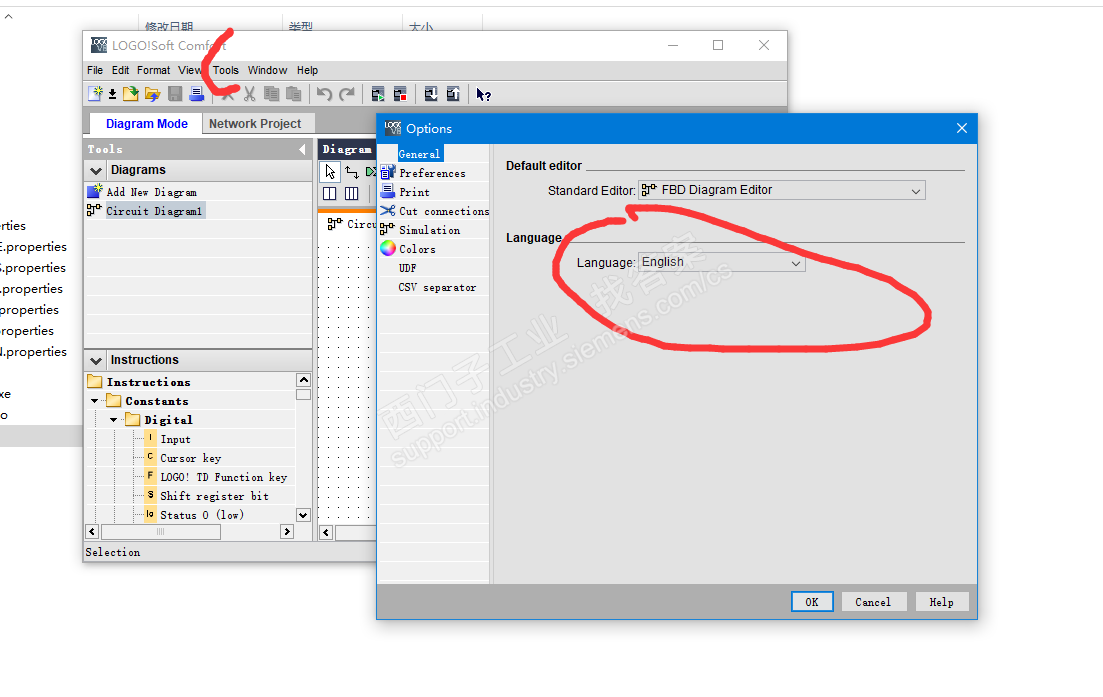
Task: Select the Cursor key instruction item
Action: coord(191,458)
